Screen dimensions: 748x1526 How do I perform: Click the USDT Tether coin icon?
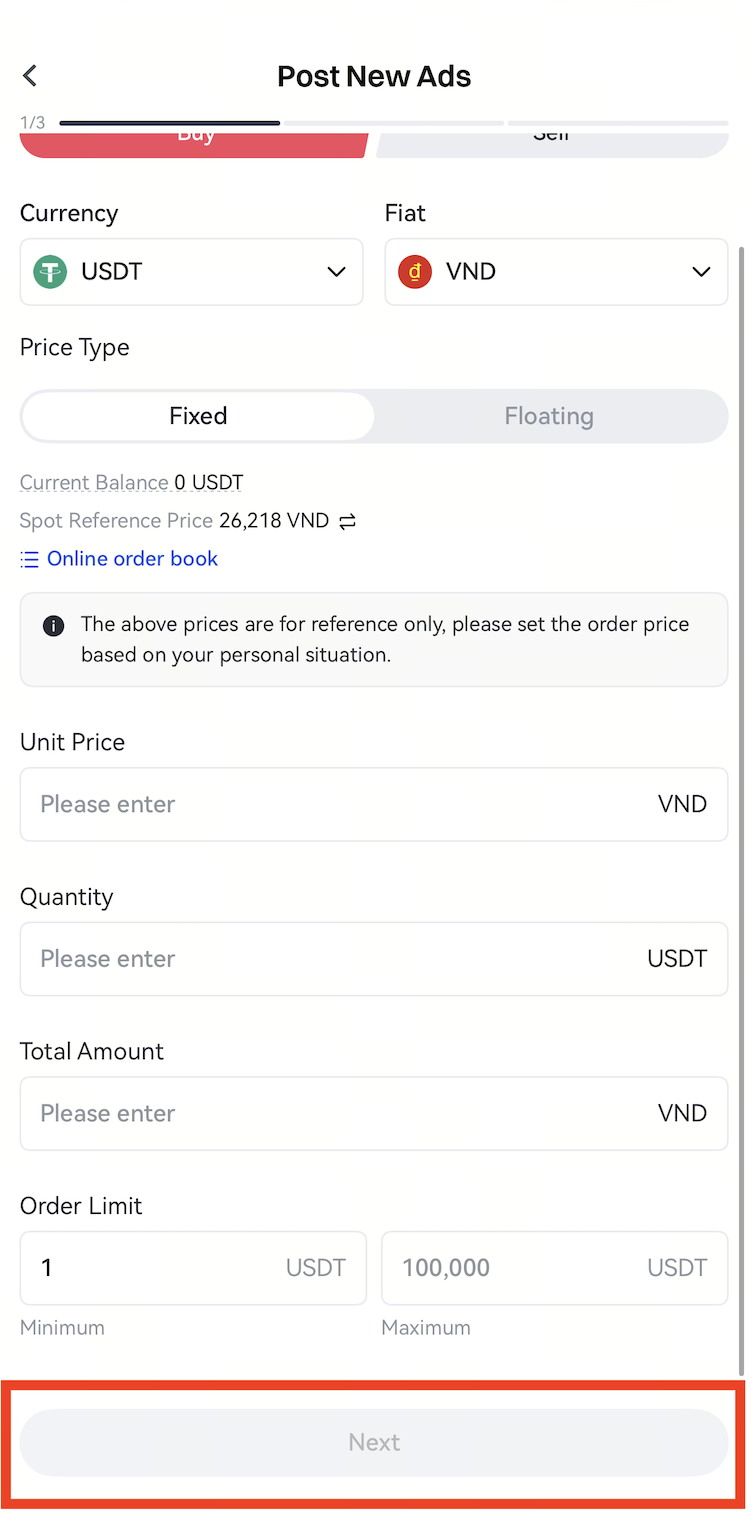pos(50,272)
